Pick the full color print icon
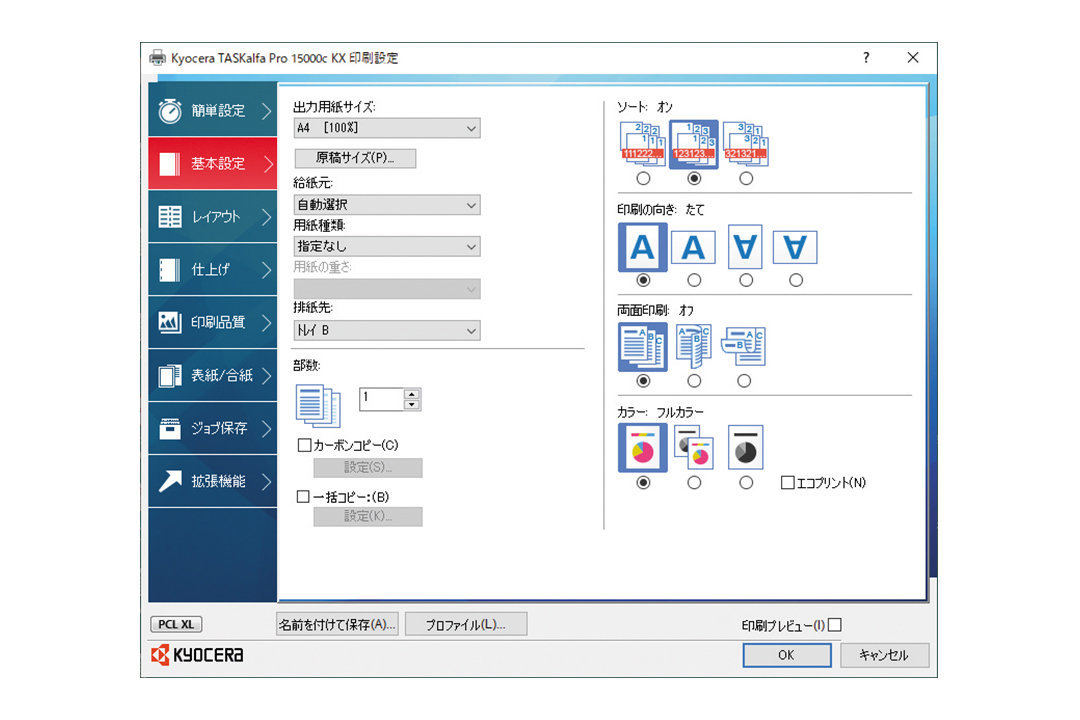1080x720 pixels. (x=643, y=448)
